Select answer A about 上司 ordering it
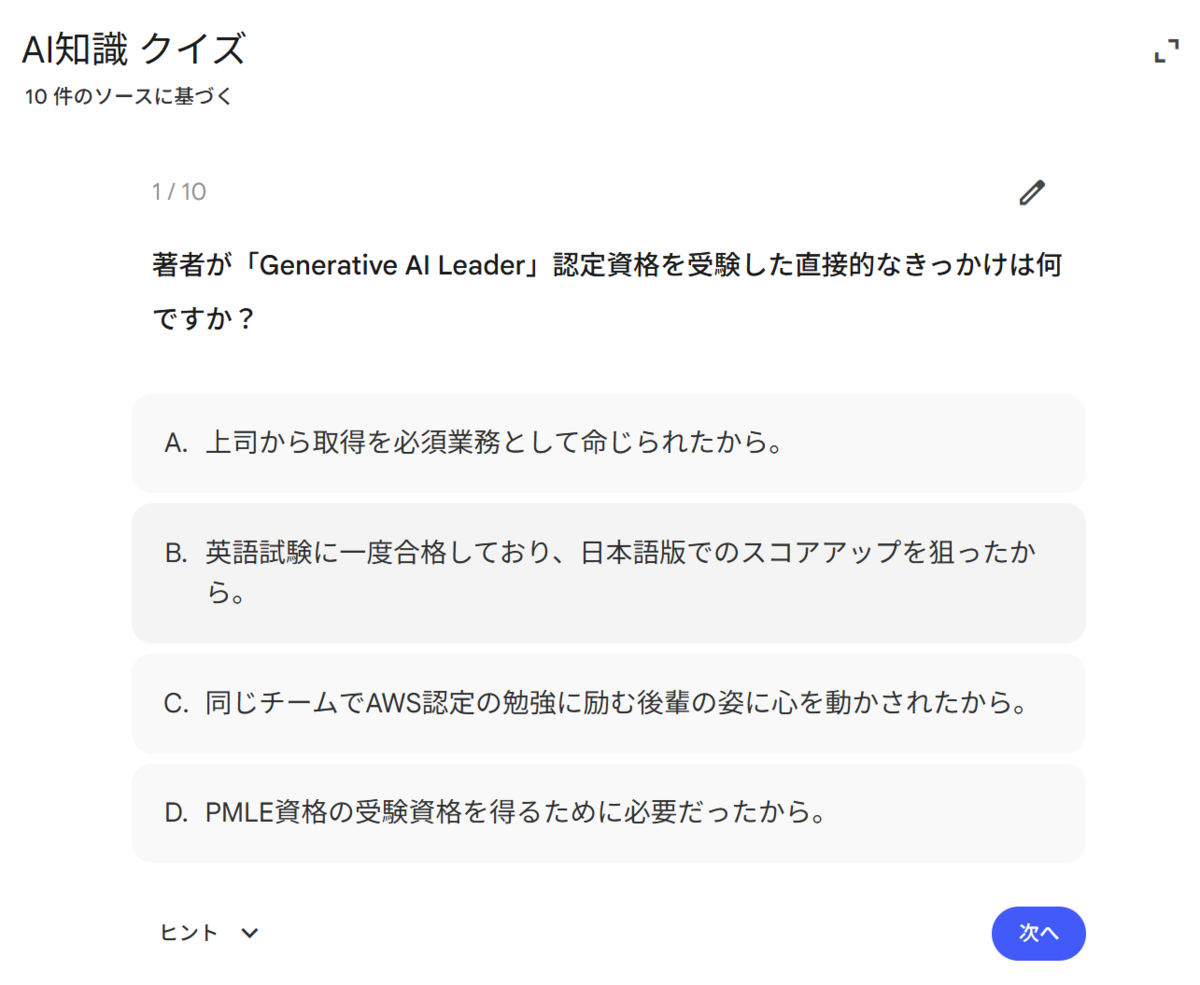The height and width of the screenshot is (985, 1200). 608,443
